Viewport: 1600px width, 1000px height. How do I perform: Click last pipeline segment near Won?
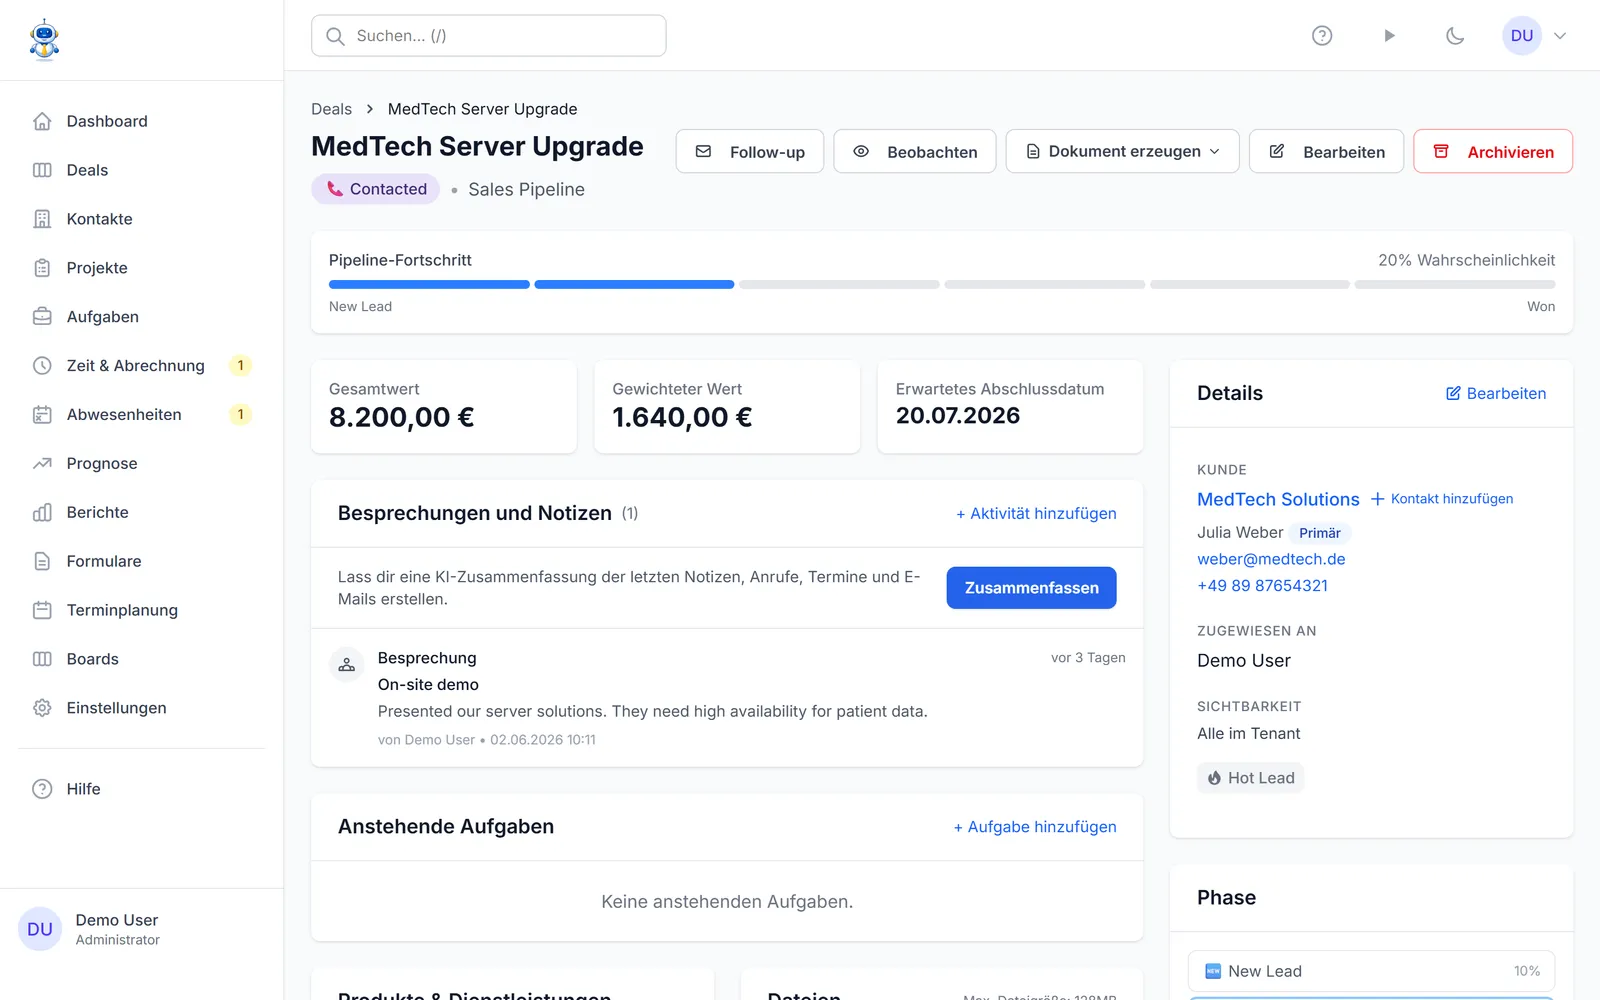click(1455, 285)
